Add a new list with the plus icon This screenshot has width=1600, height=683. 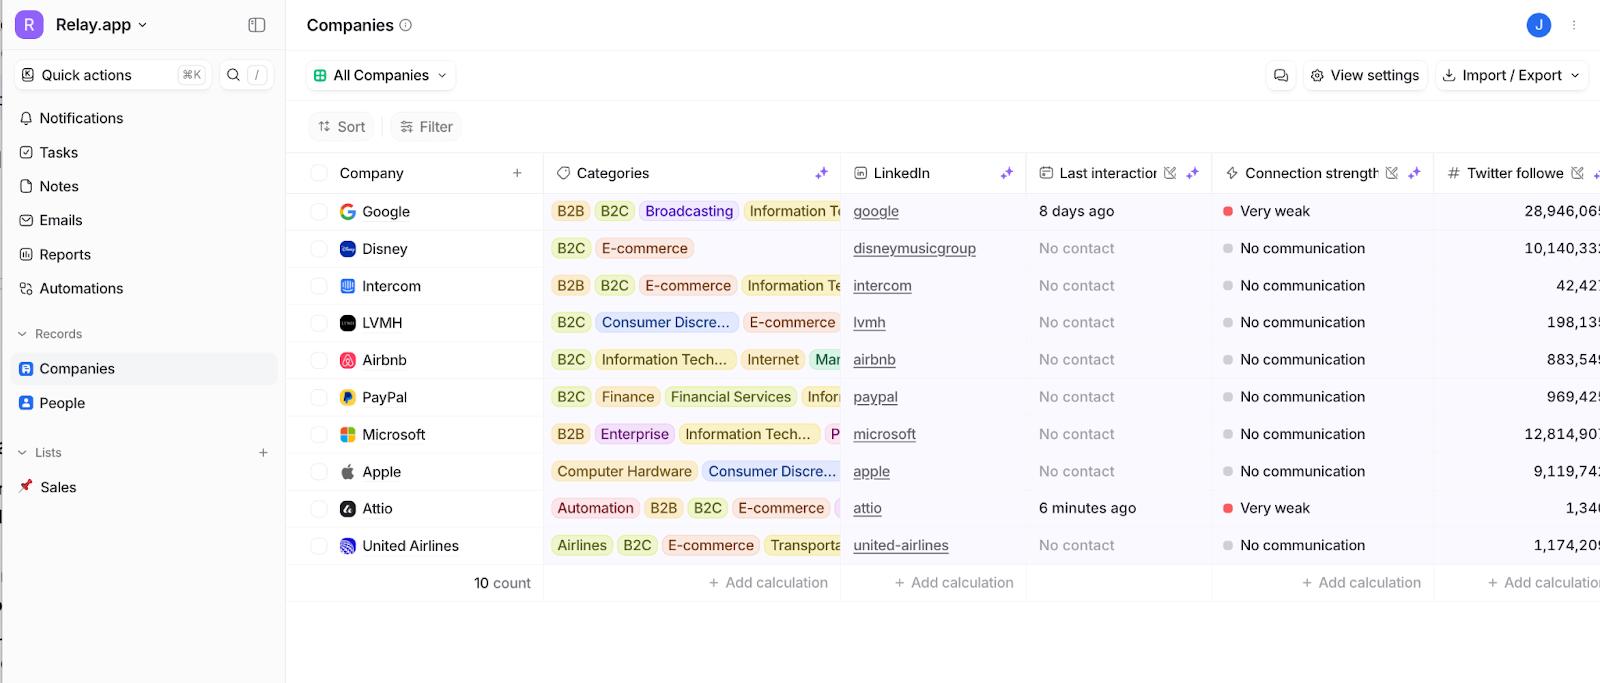click(264, 453)
